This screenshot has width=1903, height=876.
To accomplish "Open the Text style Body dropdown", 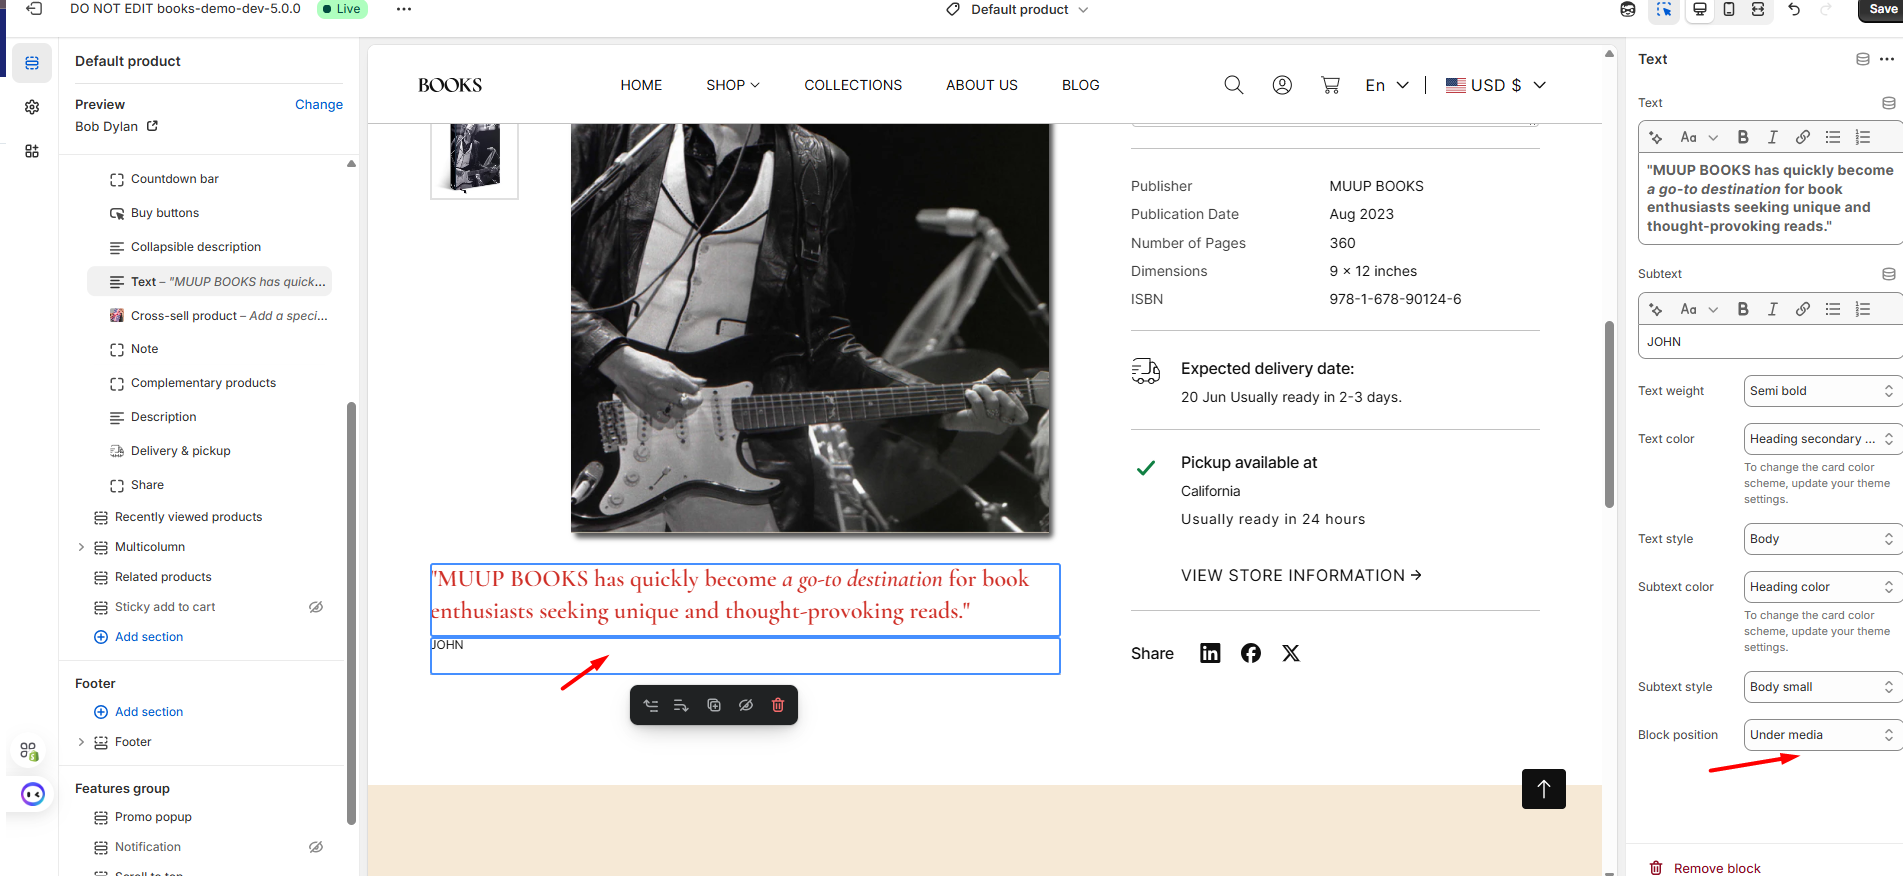I will 1822,539.
